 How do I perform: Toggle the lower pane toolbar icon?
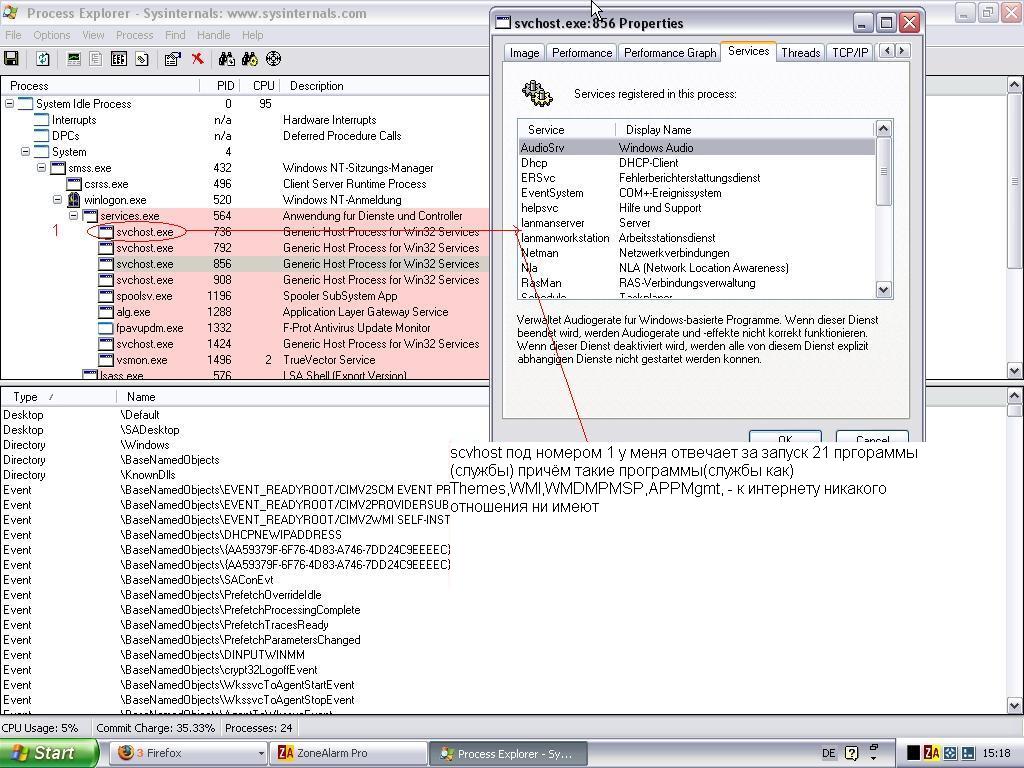[x=118, y=59]
